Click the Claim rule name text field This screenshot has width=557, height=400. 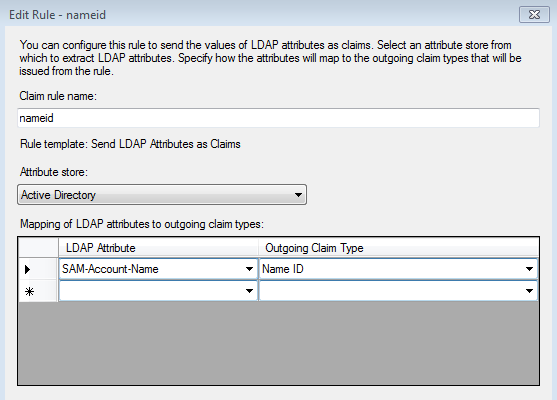point(278,118)
